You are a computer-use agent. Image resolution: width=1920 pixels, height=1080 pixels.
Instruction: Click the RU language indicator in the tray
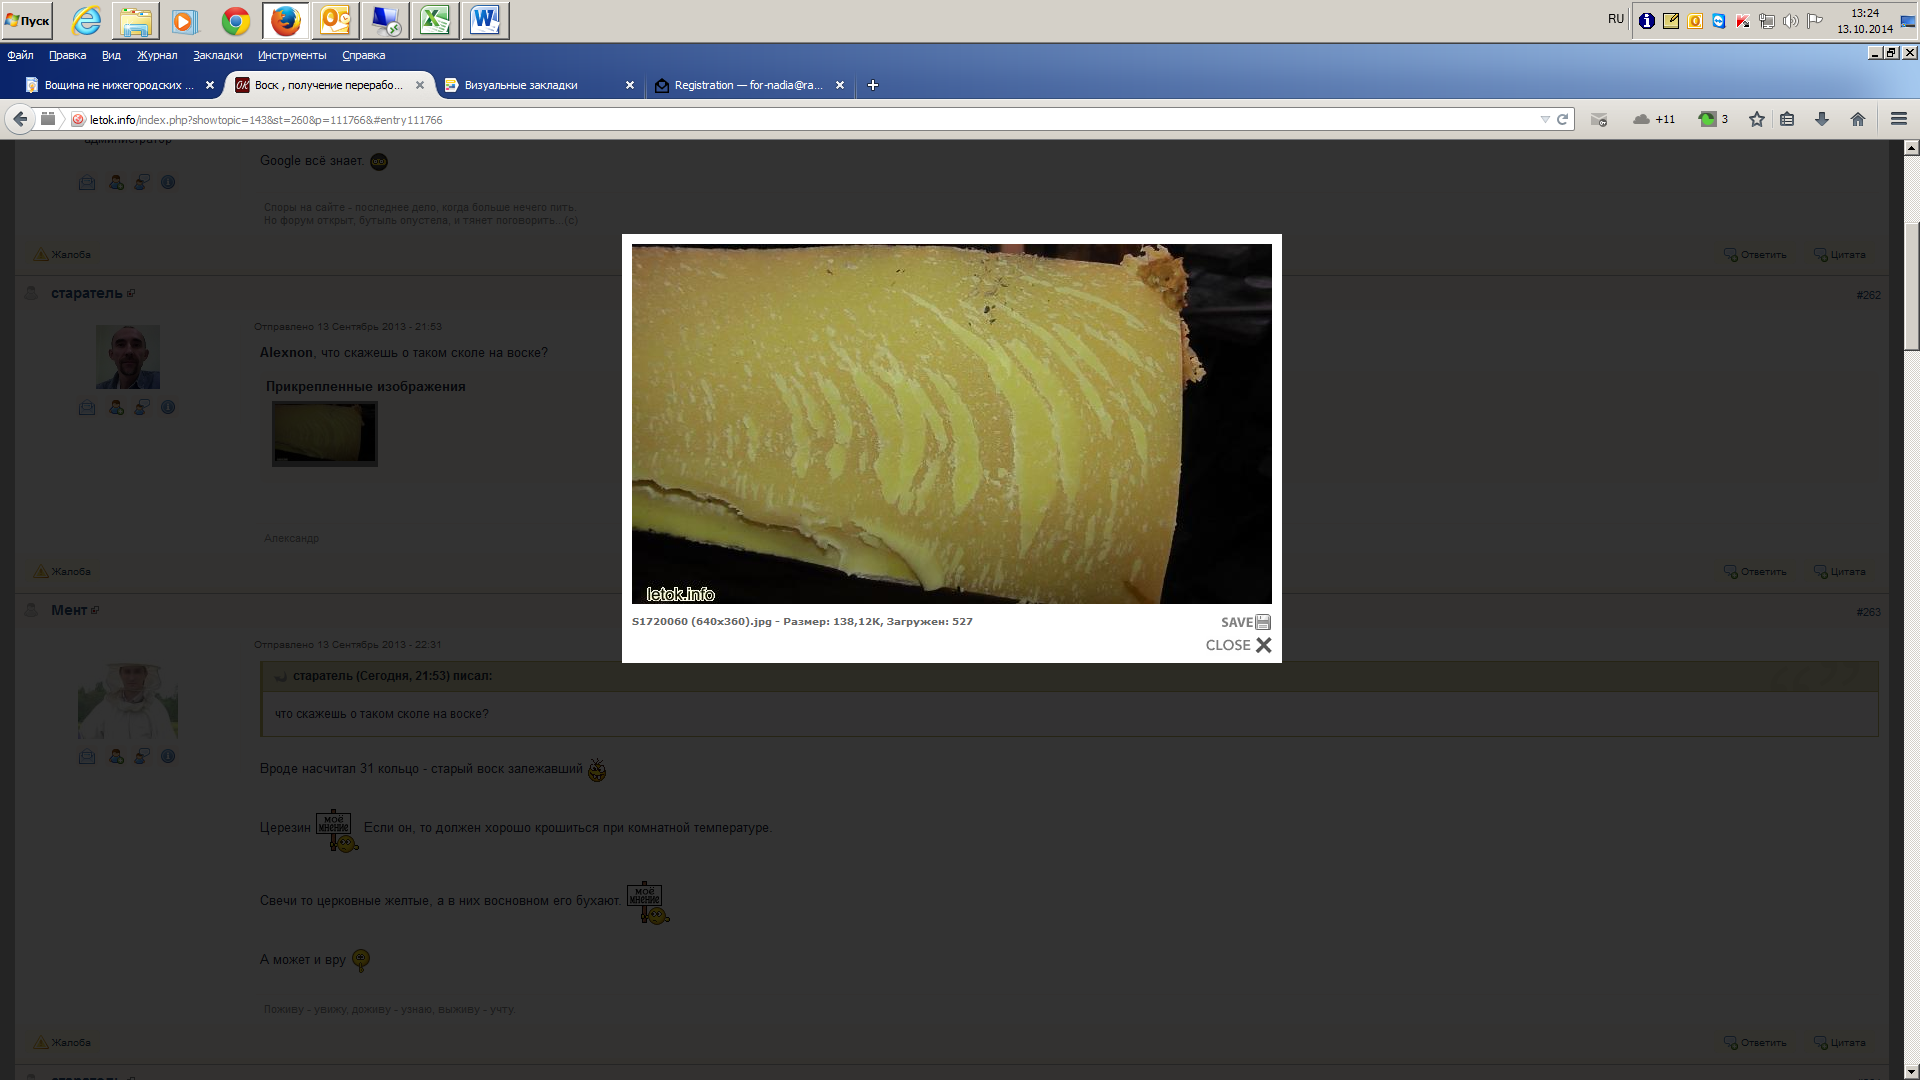point(1616,19)
